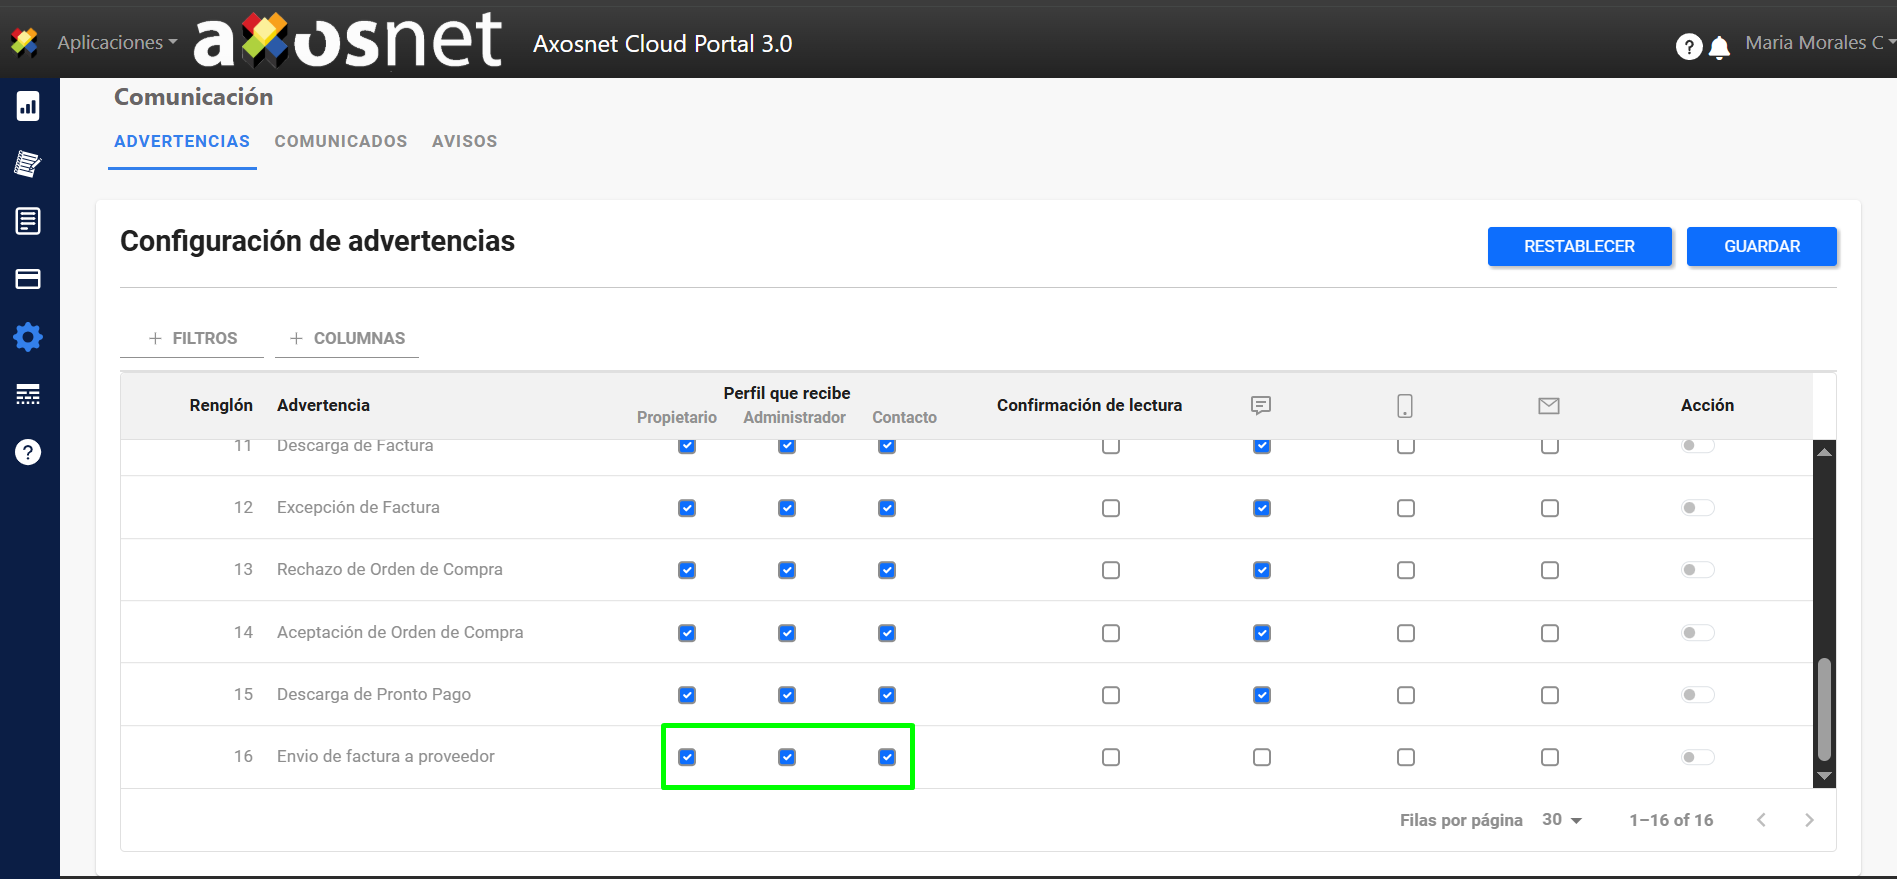Screen dimensions: 1897x879
Task: Select the payment card icon in sidebar
Action: pos(28,279)
